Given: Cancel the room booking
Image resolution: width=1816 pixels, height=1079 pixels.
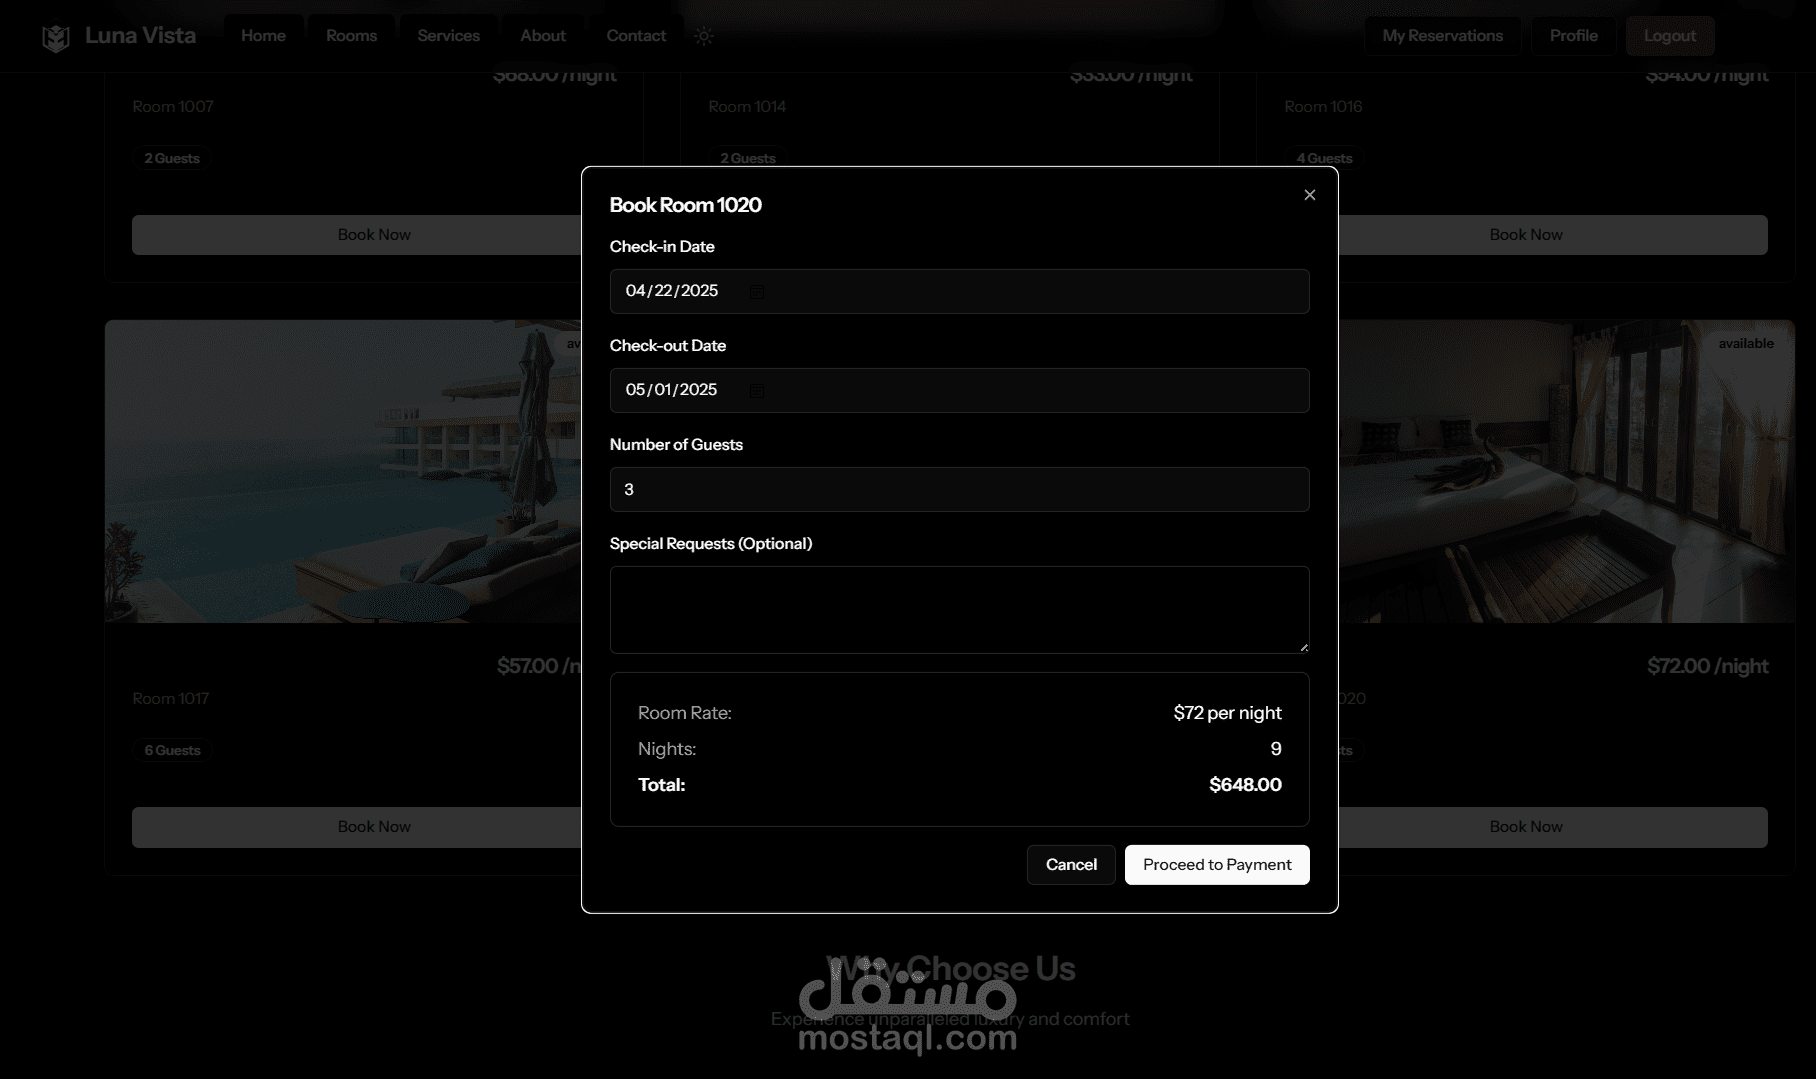Looking at the screenshot, I should [x=1071, y=865].
